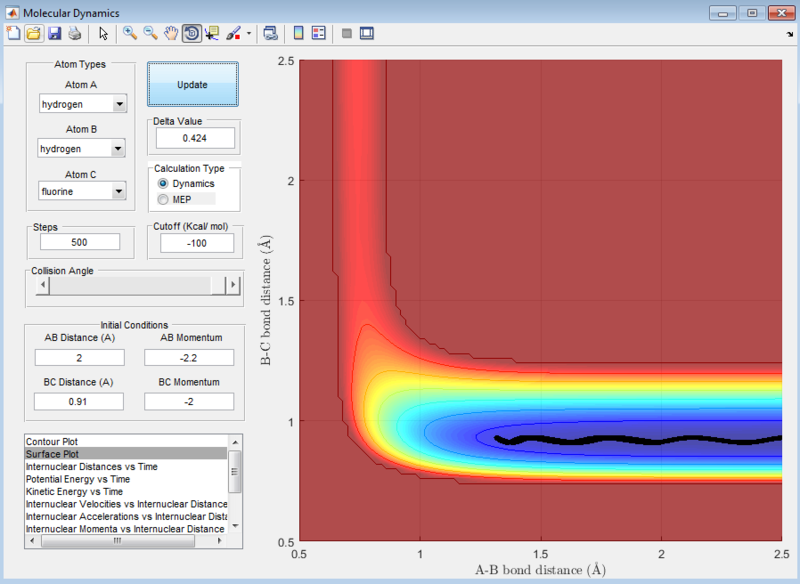Image resolution: width=800 pixels, height=584 pixels.
Task: Click the Collision Angle slider right arrow
Action: (x=233, y=285)
